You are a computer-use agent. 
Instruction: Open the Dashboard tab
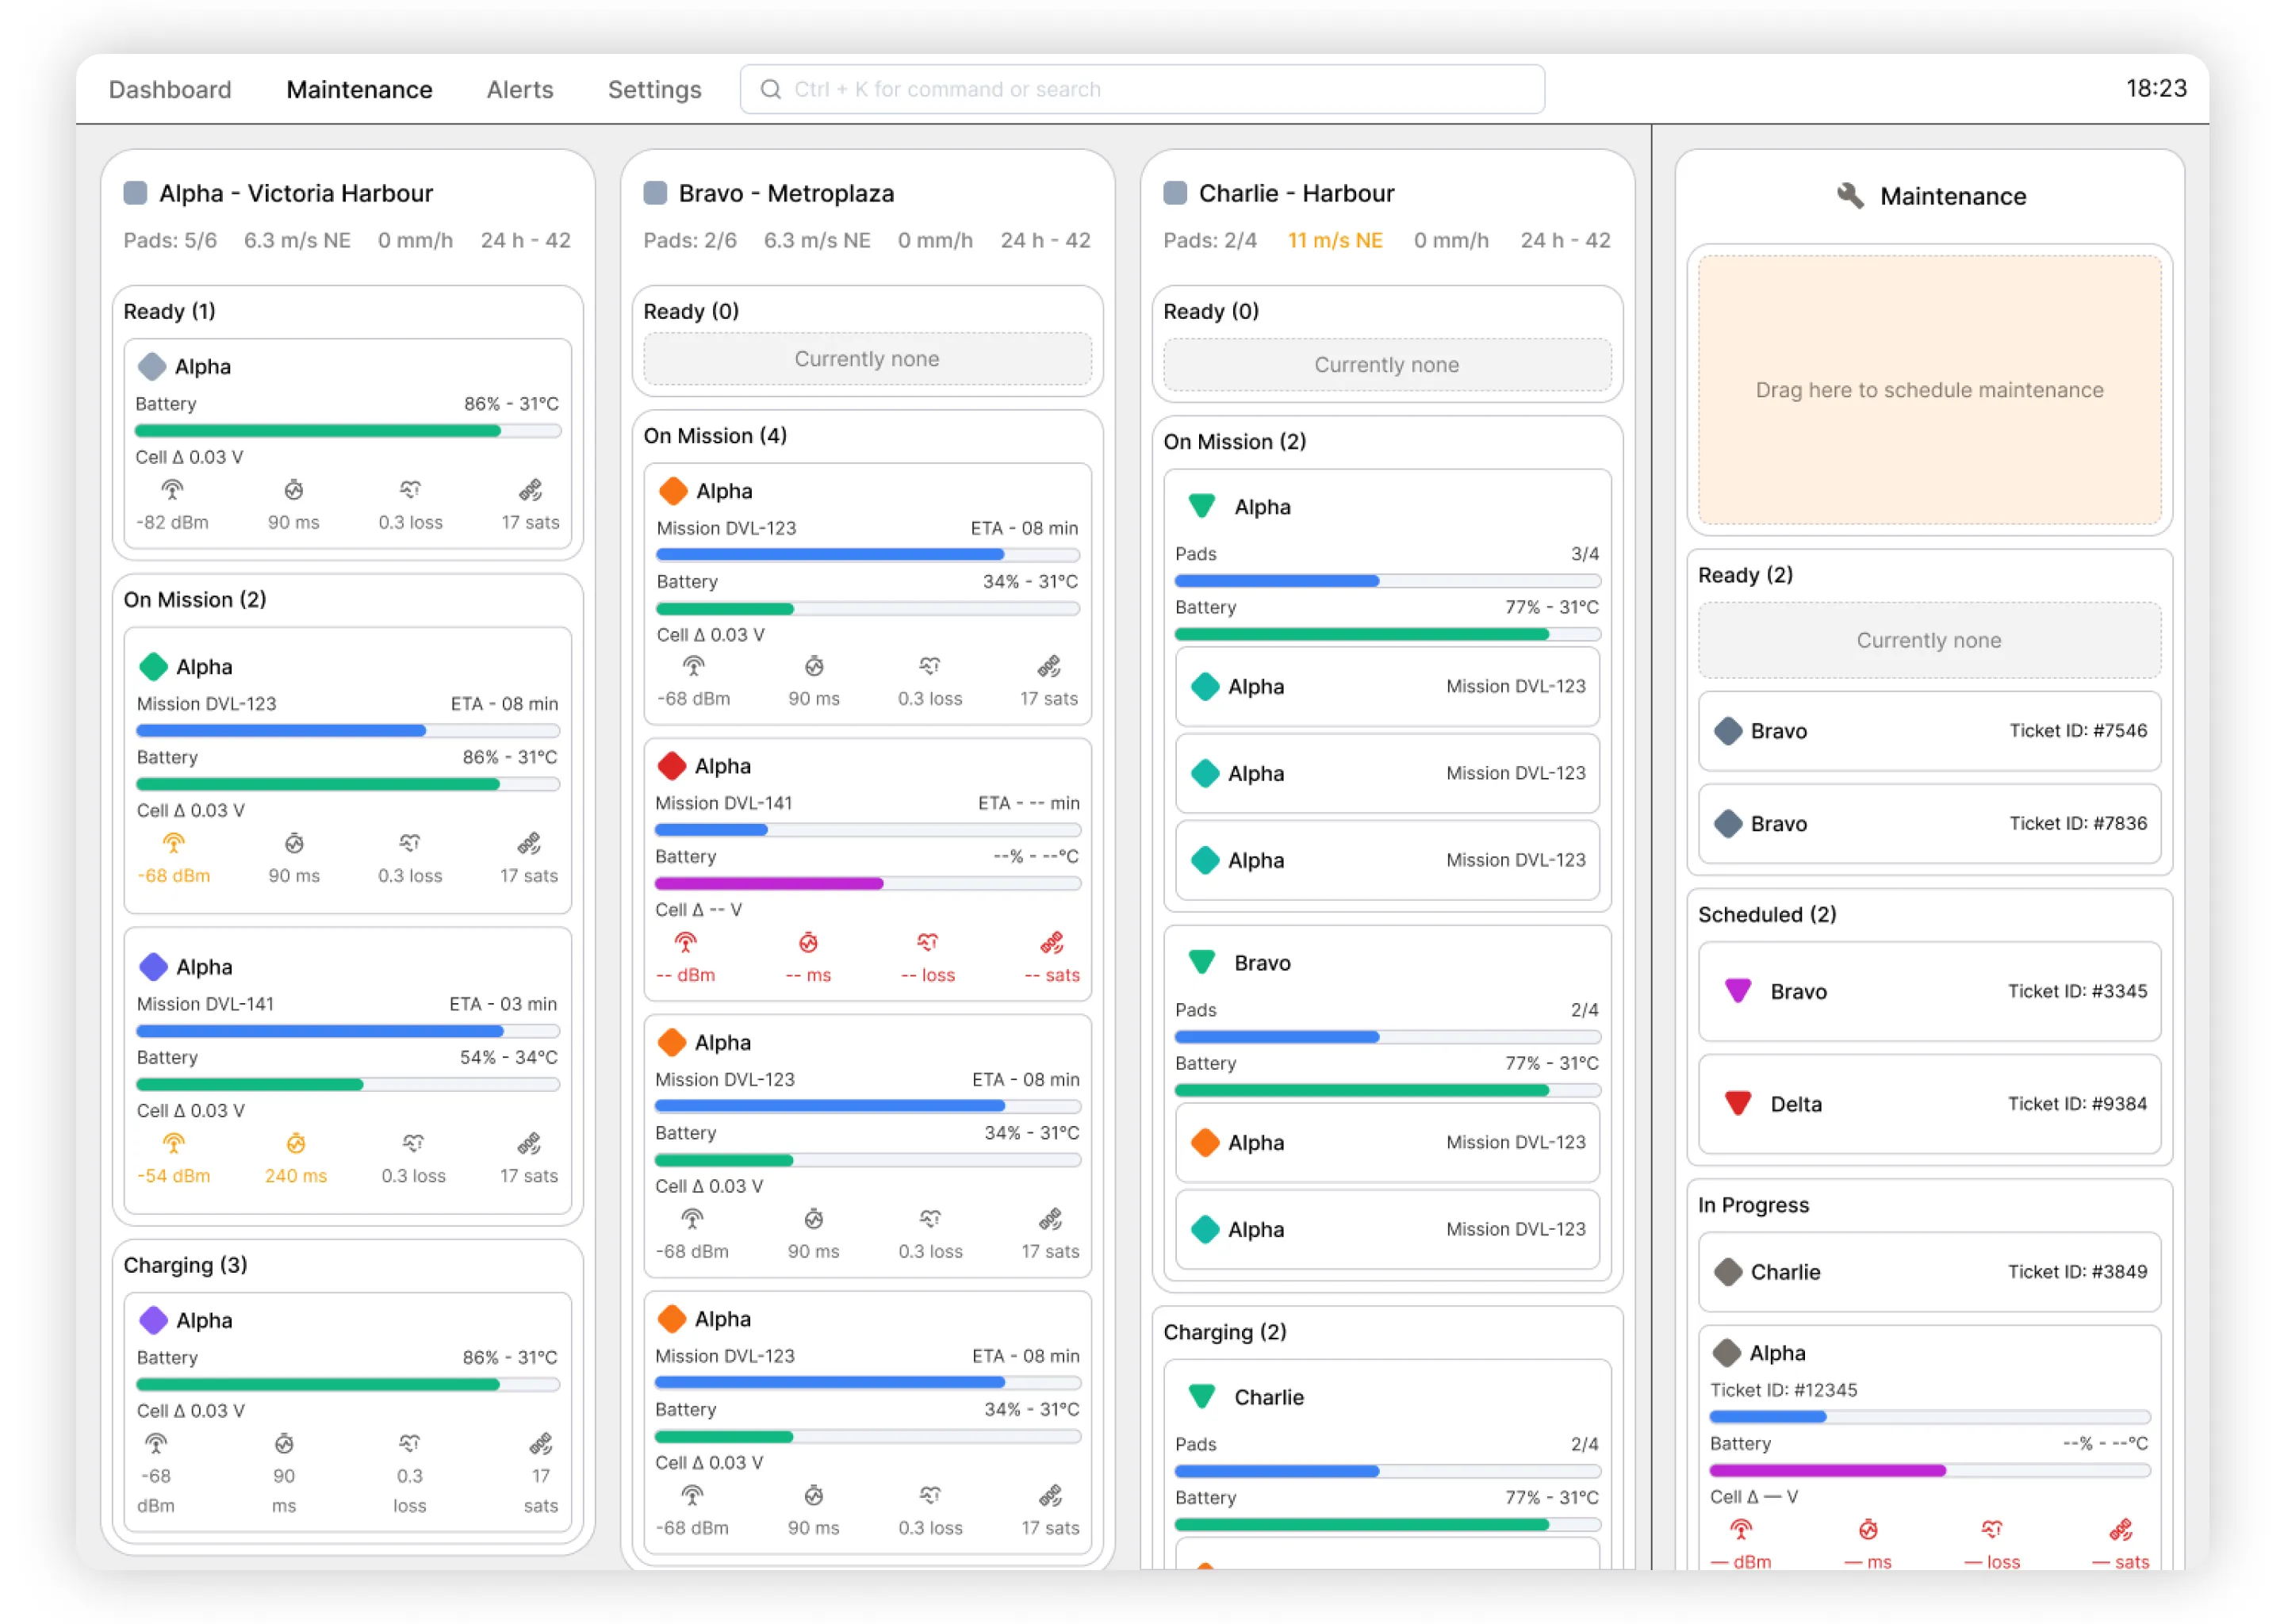coord(169,89)
